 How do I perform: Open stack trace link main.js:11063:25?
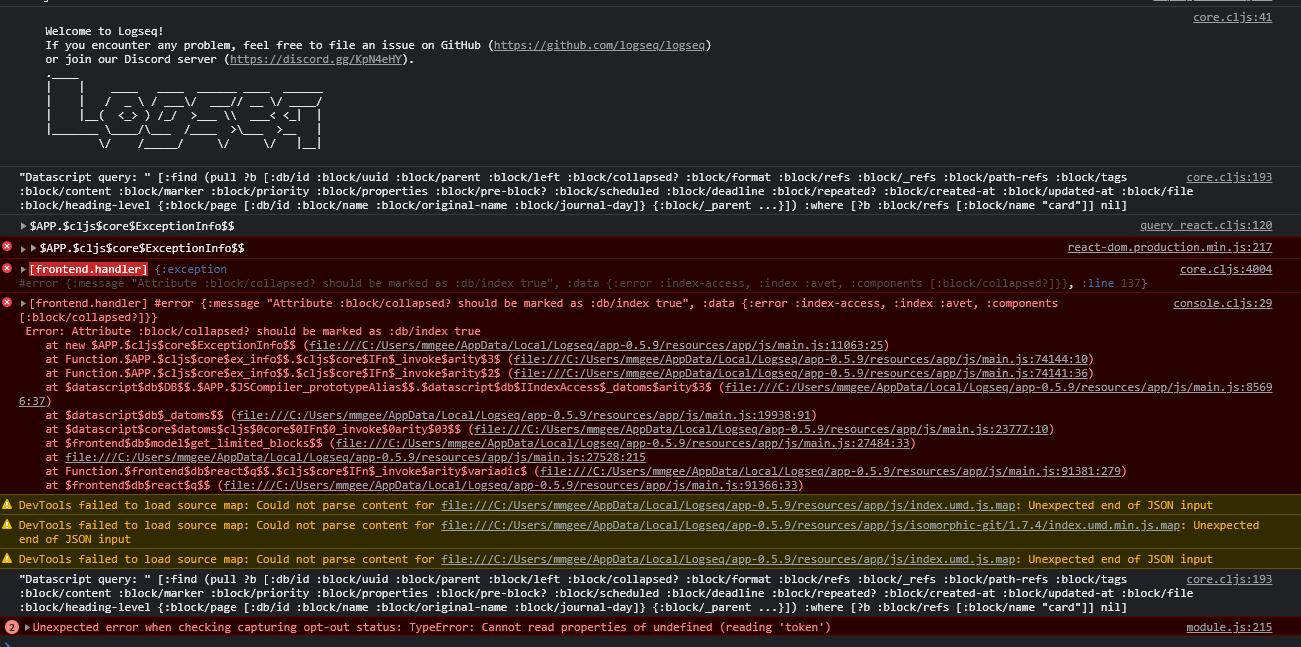596,345
